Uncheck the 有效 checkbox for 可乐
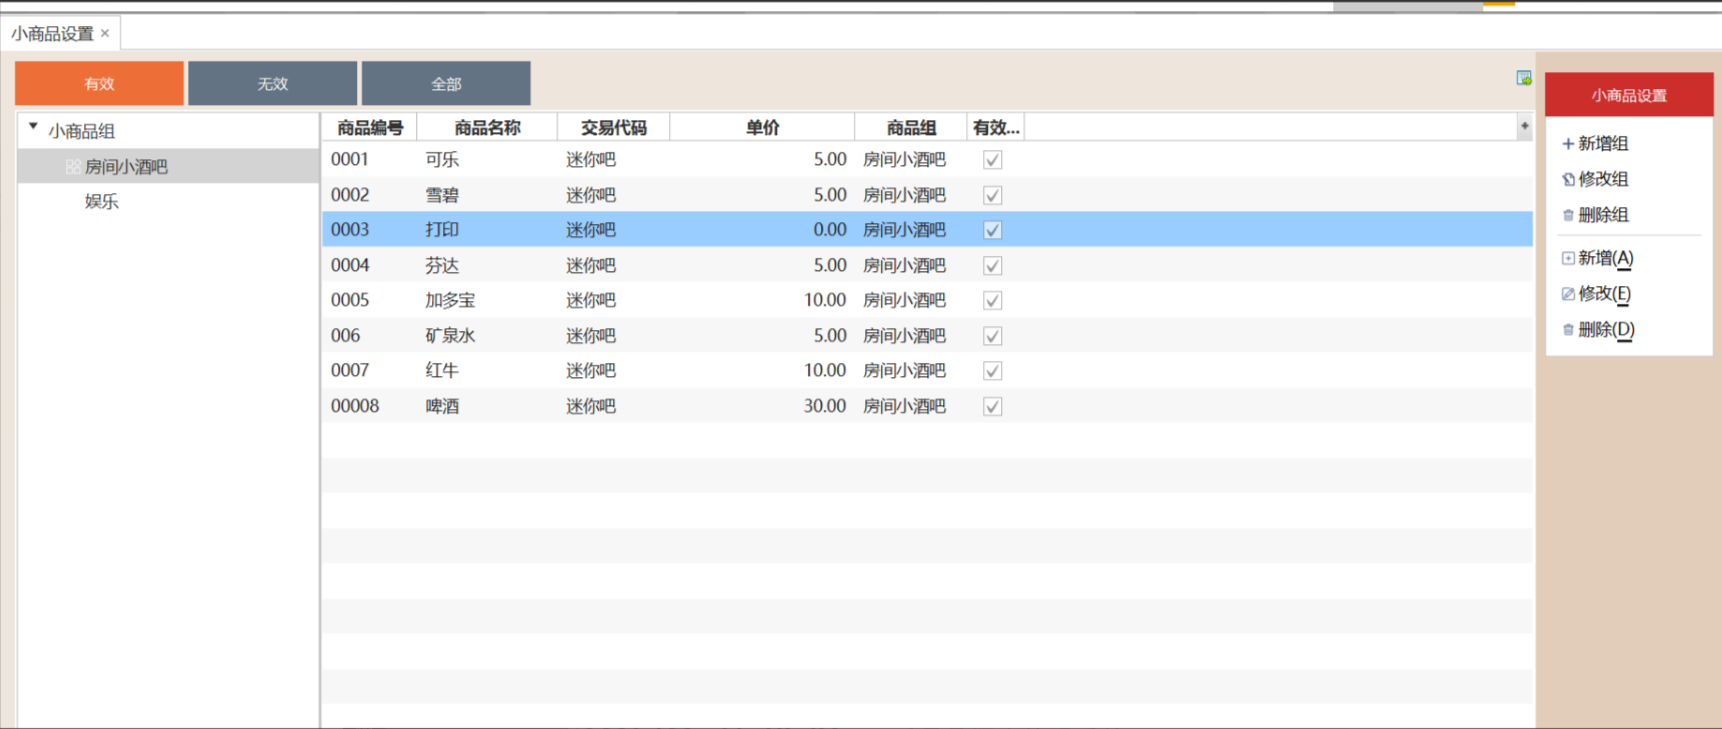 [992, 160]
